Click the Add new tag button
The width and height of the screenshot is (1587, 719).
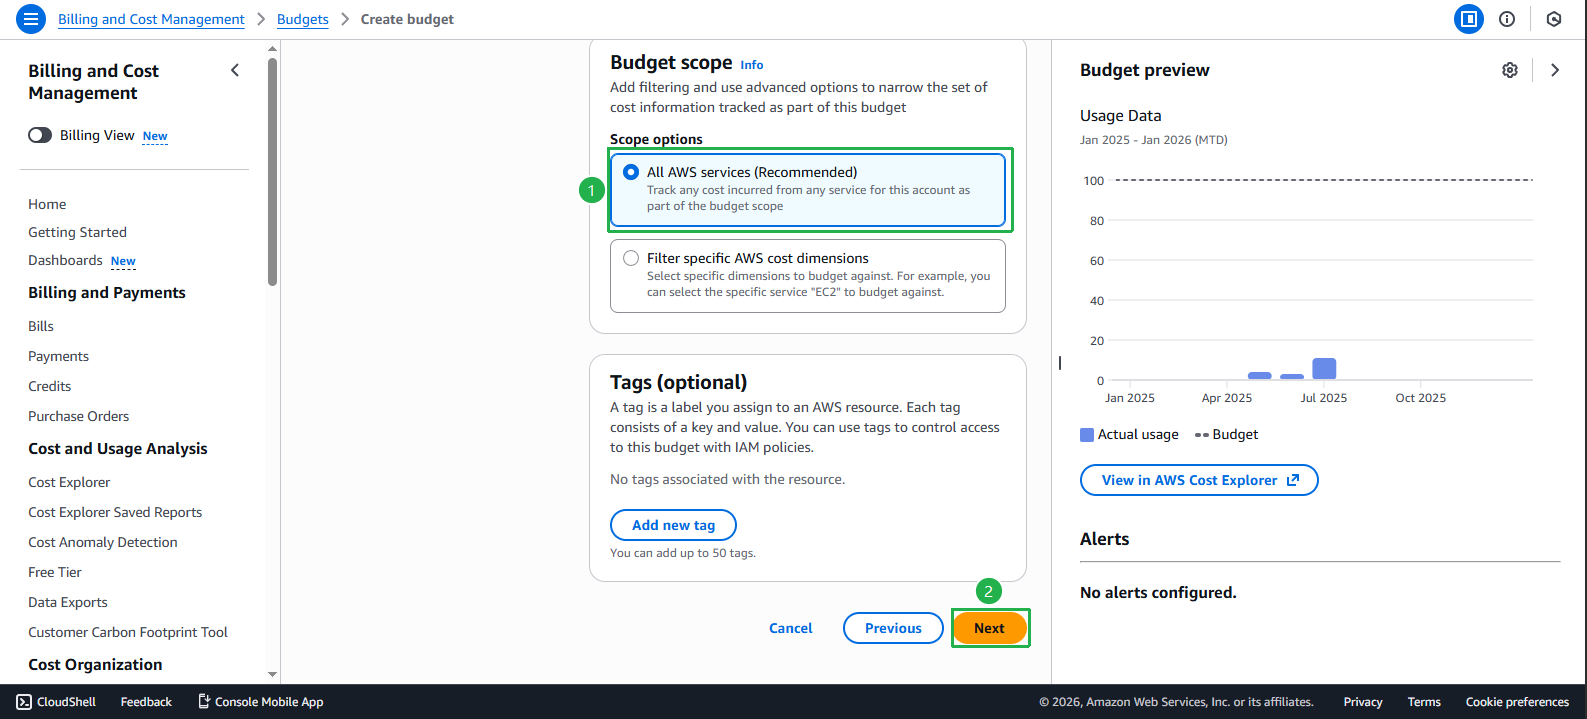pos(673,525)
